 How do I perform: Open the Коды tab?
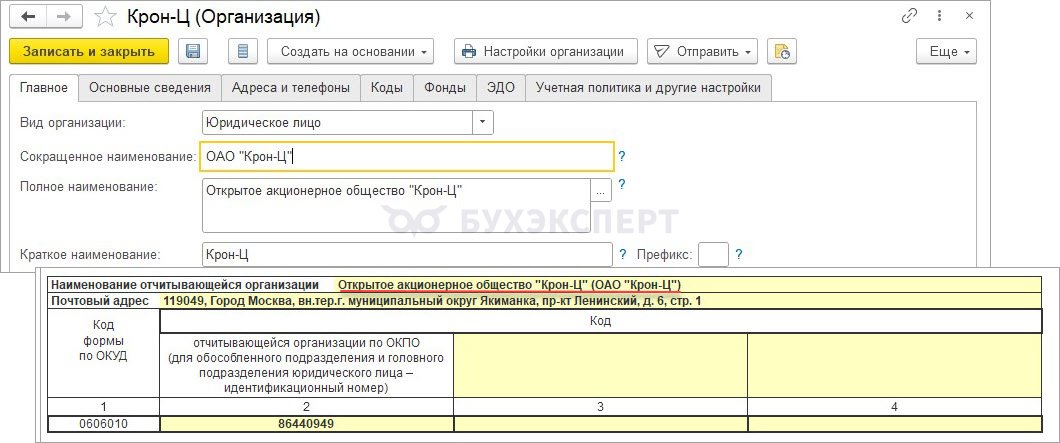[387, 88]
